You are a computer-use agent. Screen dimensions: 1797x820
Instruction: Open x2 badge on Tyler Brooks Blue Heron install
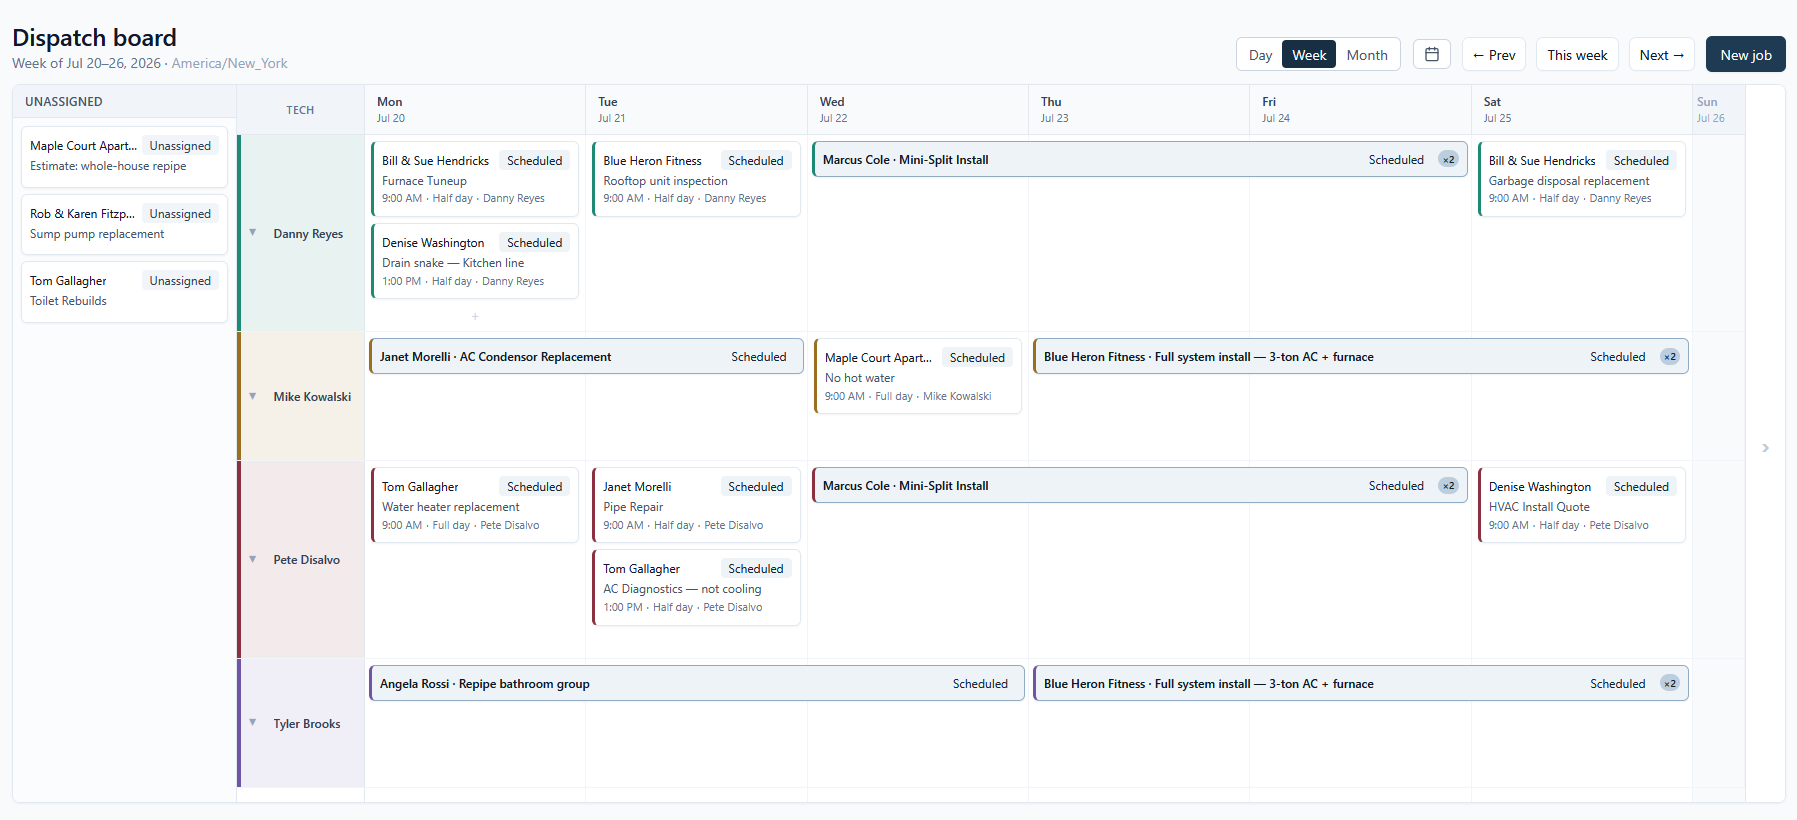(x=1670, y=684)
